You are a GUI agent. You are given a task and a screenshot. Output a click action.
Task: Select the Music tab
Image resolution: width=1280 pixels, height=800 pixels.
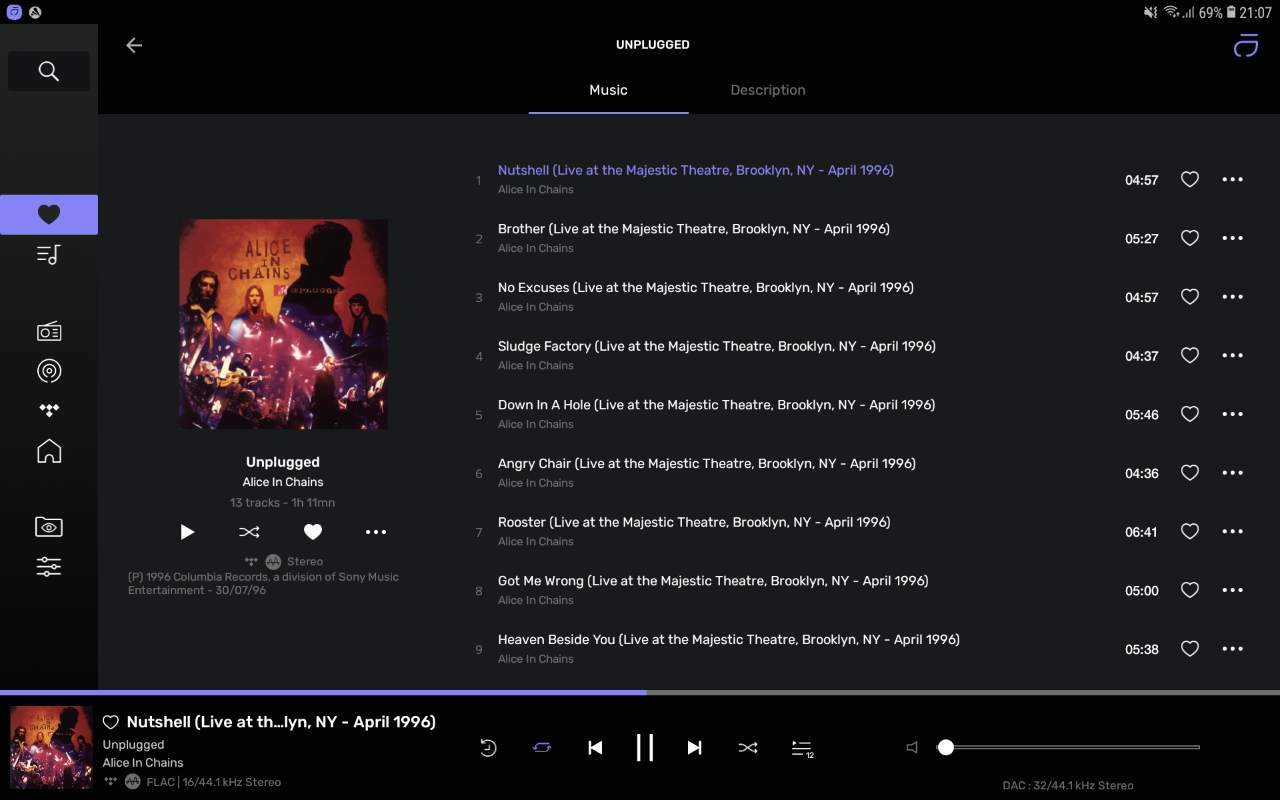(608, 90)
